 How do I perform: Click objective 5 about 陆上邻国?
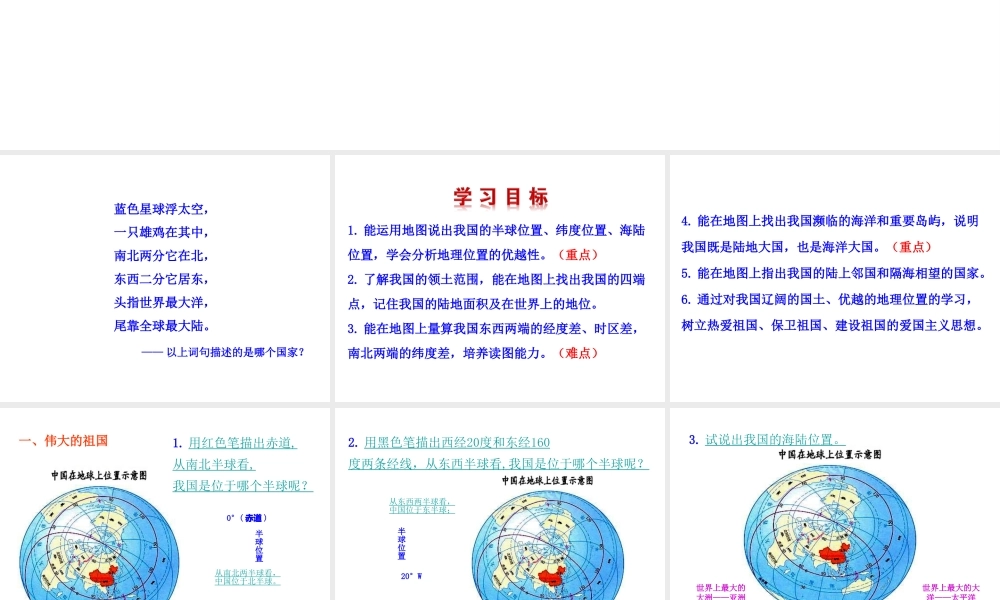tap(834, 273)
